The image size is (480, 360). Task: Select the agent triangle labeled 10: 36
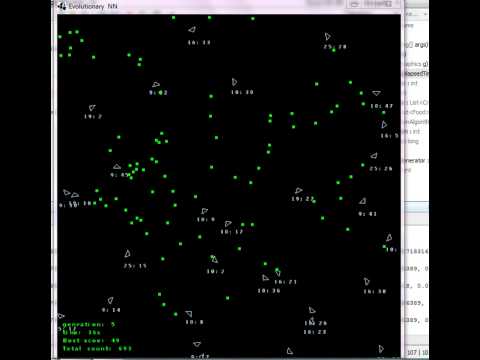[x=265, y=278]
